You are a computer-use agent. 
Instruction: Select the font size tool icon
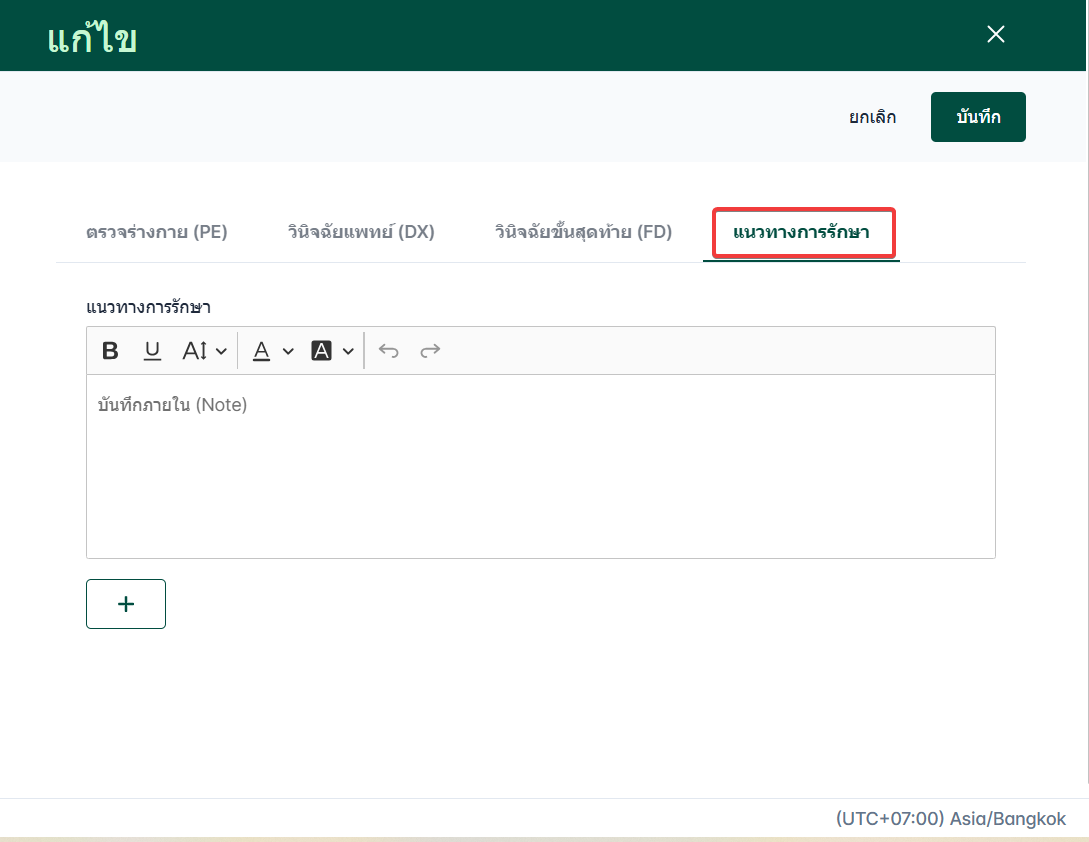[x=194, y=351]
